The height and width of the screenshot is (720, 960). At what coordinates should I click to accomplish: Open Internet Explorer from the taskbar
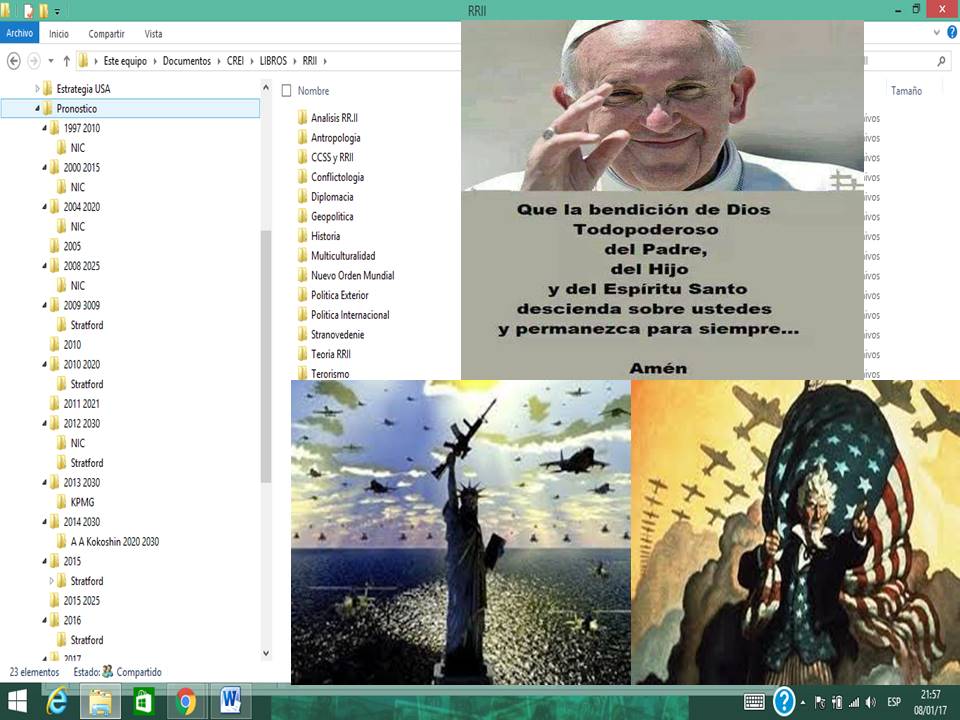tap(56, 702)
